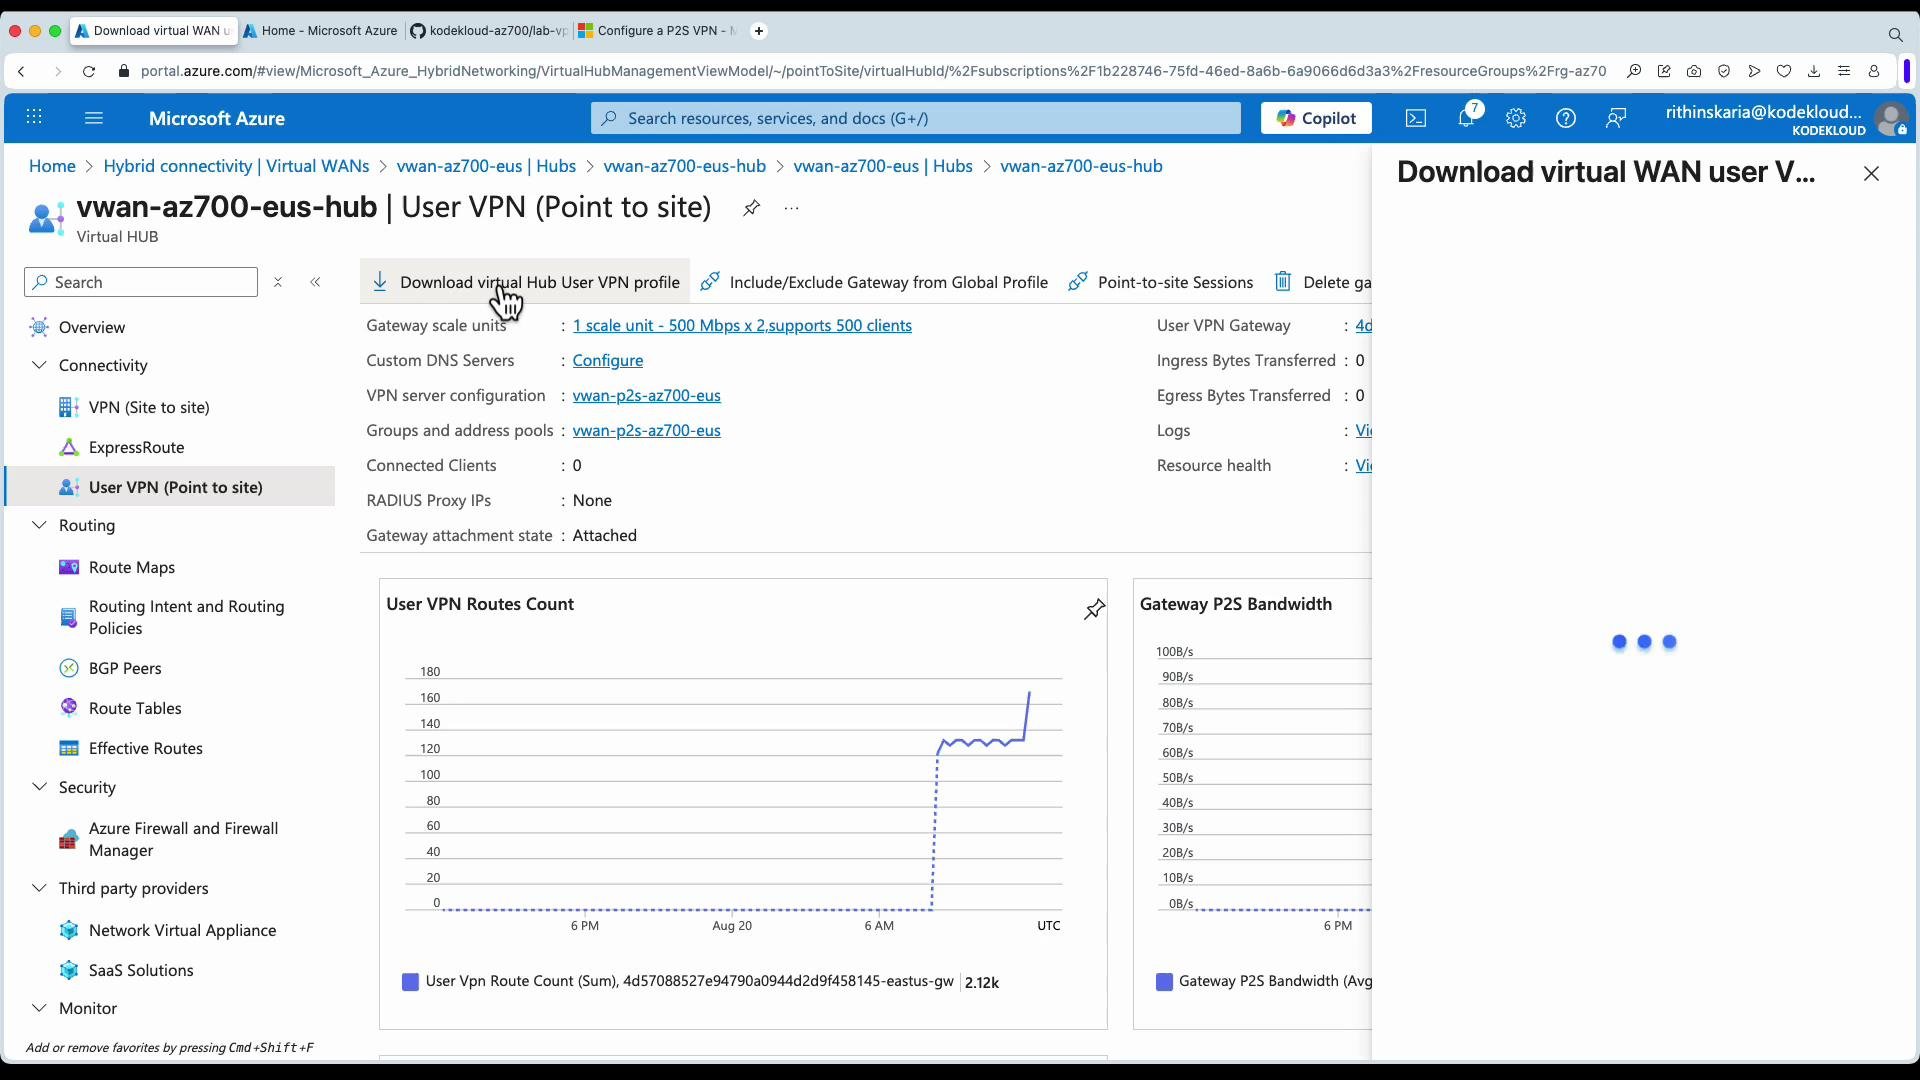Viewport: 1920px width, 1080px height.
Task: Open Routing Intent and Routing Policies
Action: pos(186,617)
